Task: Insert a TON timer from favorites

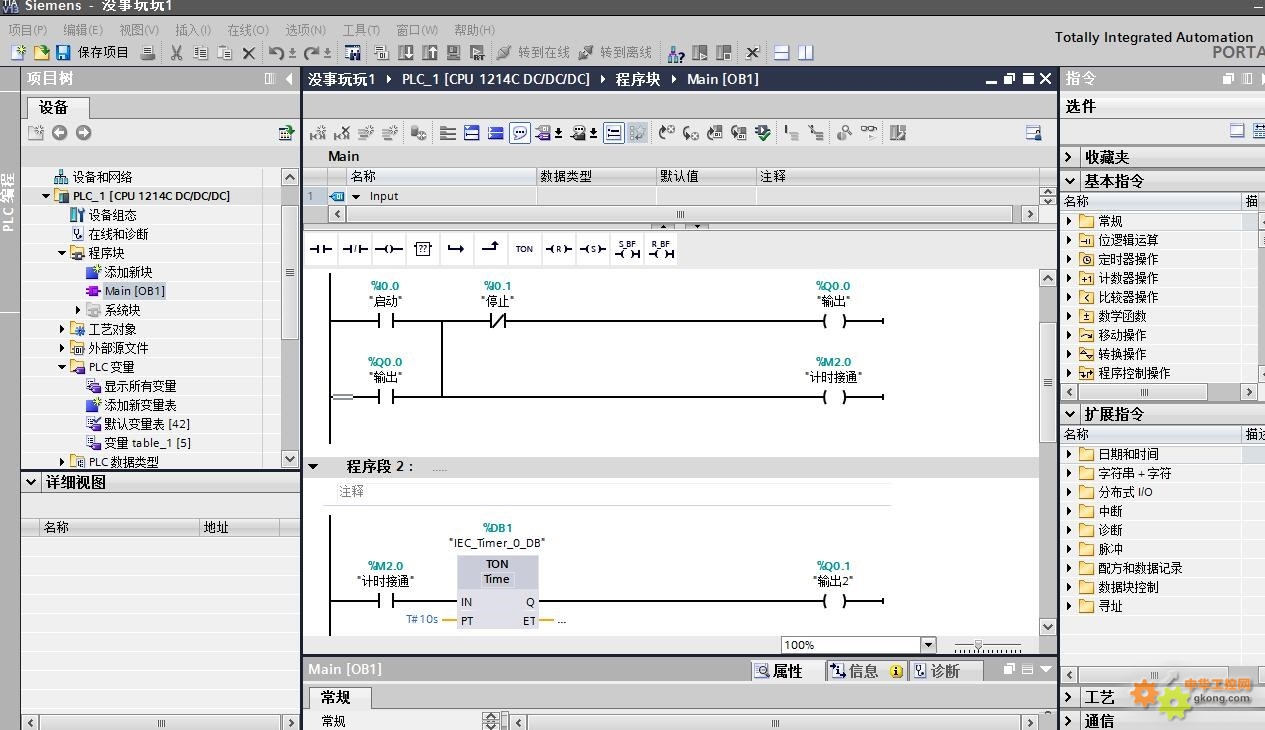Action: pos(524,249)
